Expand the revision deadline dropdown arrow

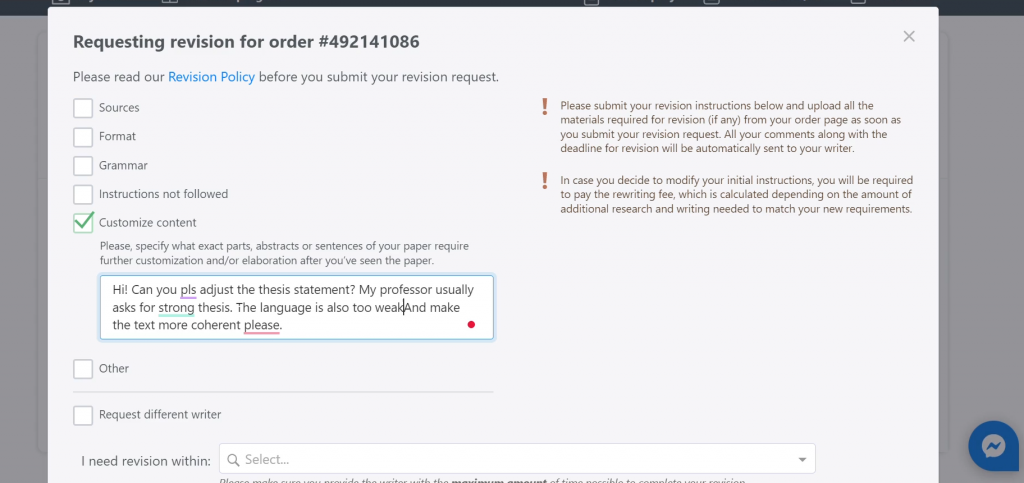point(802,460)
